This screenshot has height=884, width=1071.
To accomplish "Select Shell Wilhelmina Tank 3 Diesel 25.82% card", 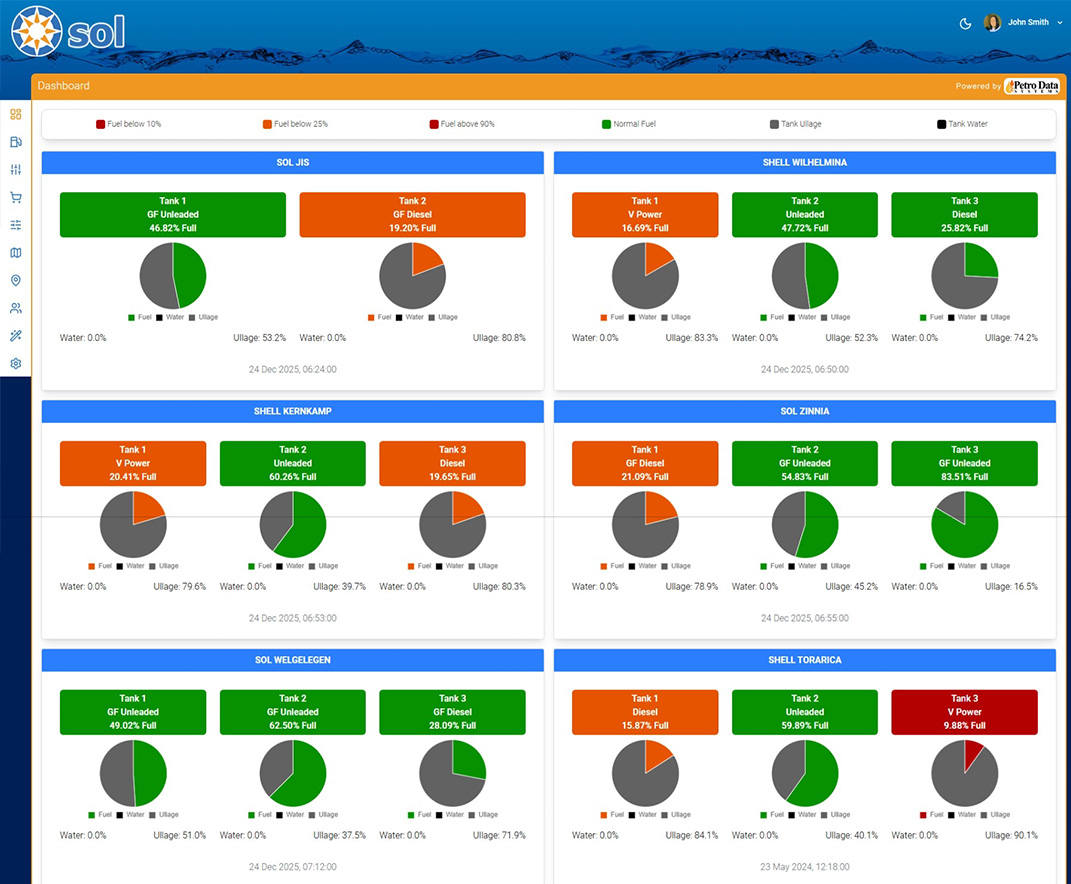I will (964, 215).
